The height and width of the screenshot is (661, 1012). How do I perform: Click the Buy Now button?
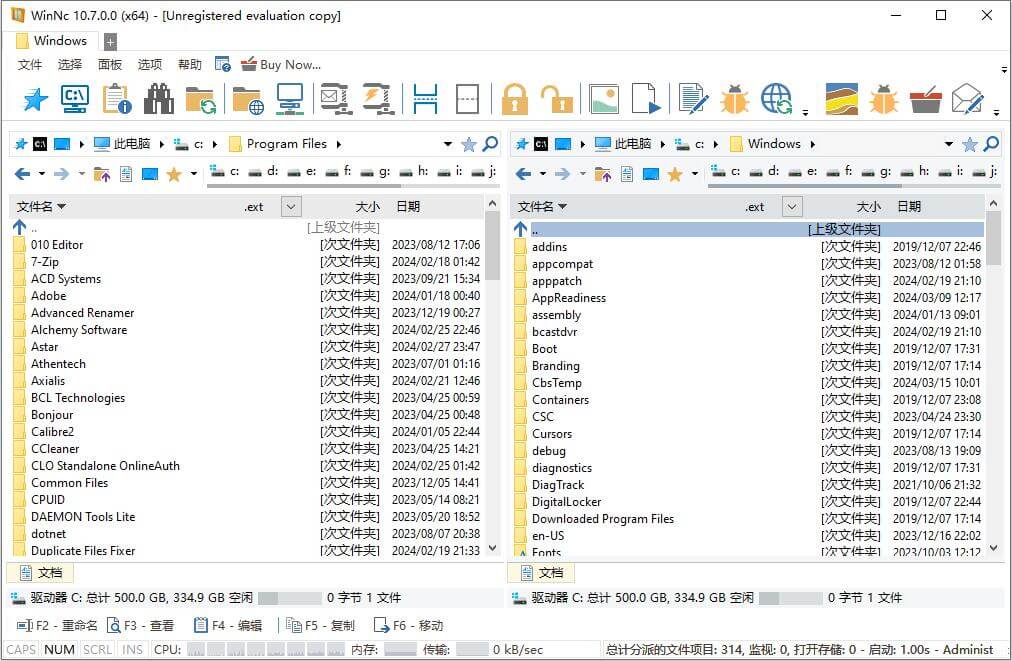click(x=281, y=63)
